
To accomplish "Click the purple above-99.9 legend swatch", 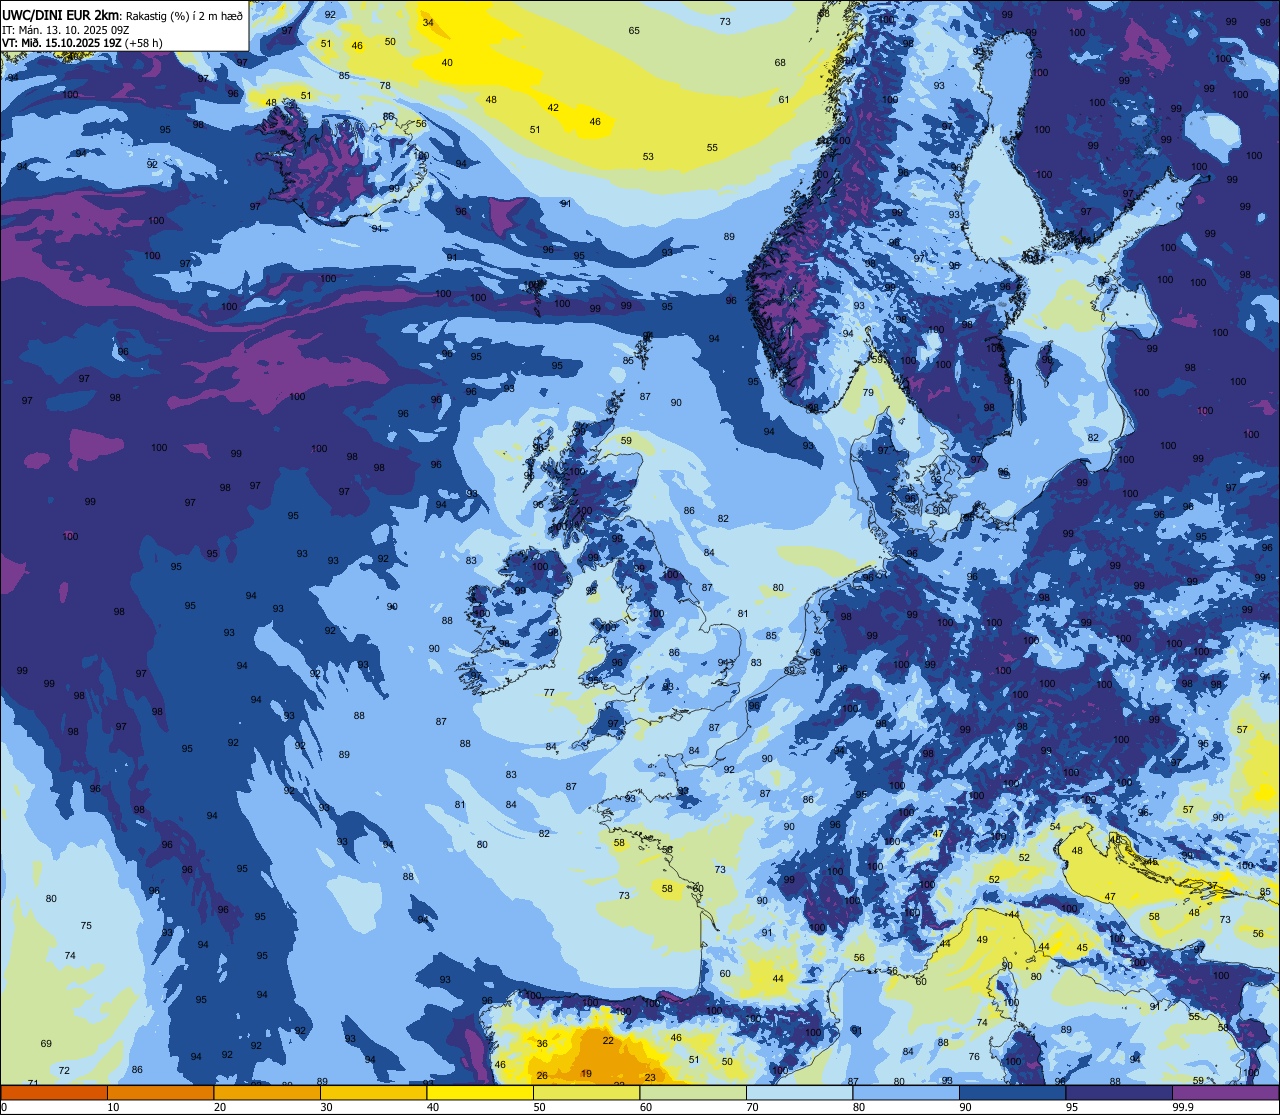I will pos(1225,1092).
